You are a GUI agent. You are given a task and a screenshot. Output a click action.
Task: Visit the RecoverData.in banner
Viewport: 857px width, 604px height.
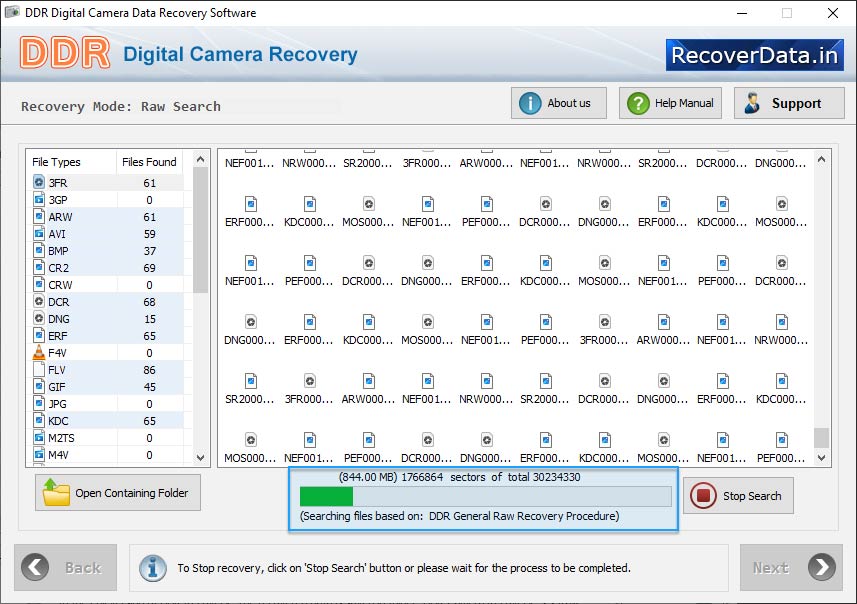[x=755, y=55]
